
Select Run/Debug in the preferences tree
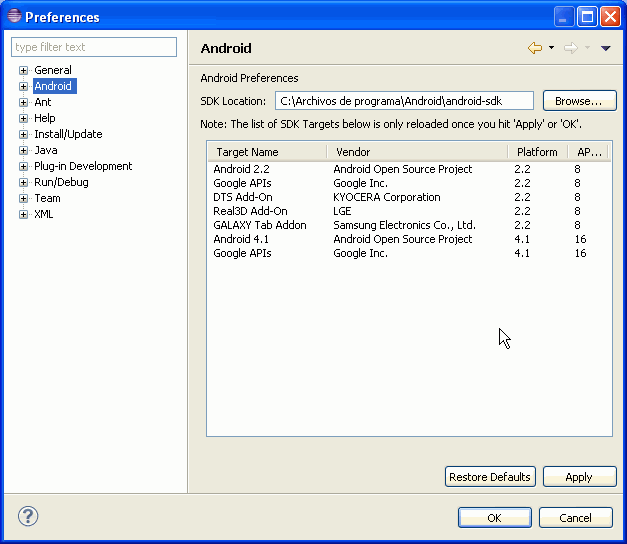pos(62,182)
